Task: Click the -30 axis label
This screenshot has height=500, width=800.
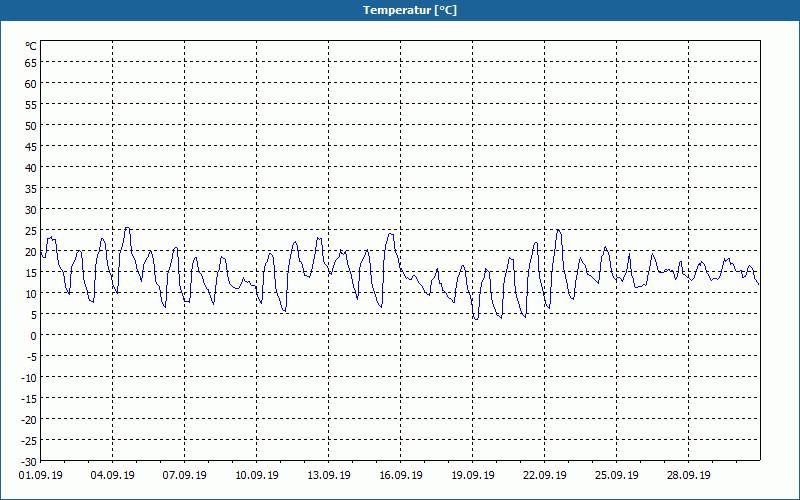Action: [29, 462]
